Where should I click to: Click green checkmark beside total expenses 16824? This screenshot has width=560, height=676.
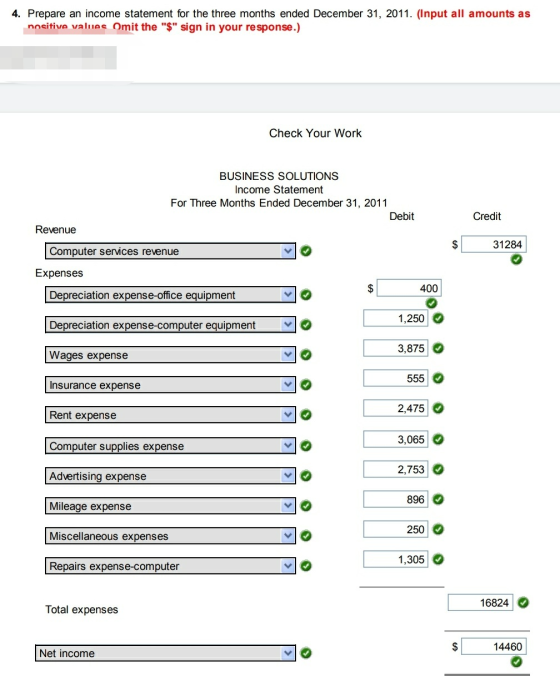pyautogui.click(x=523, y=603)
